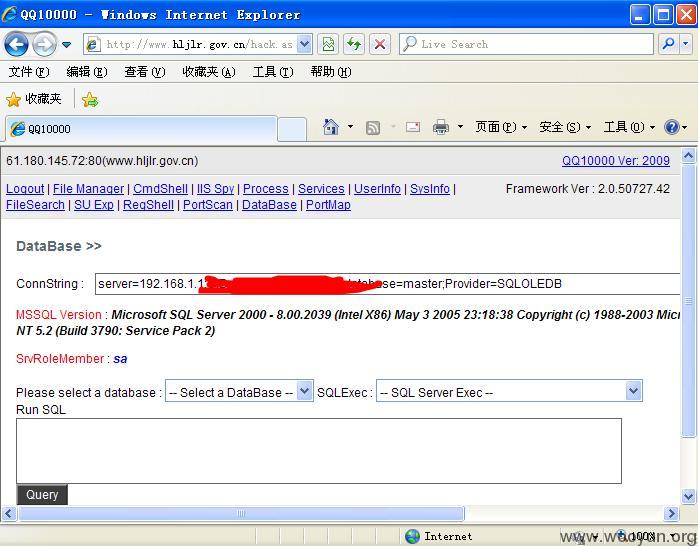698x546 pixels.
Task: Open the Process link
Action: tap(266, 189)
